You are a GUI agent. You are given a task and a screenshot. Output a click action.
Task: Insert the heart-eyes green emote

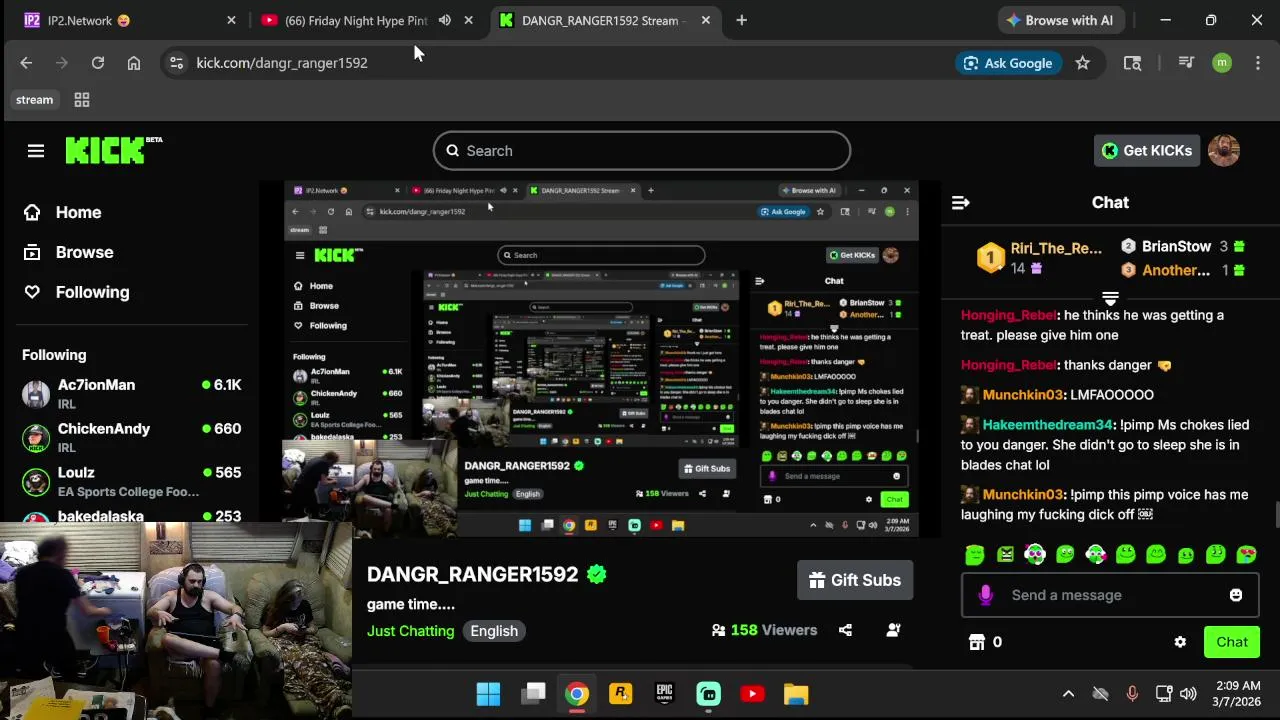[1246, 554]
